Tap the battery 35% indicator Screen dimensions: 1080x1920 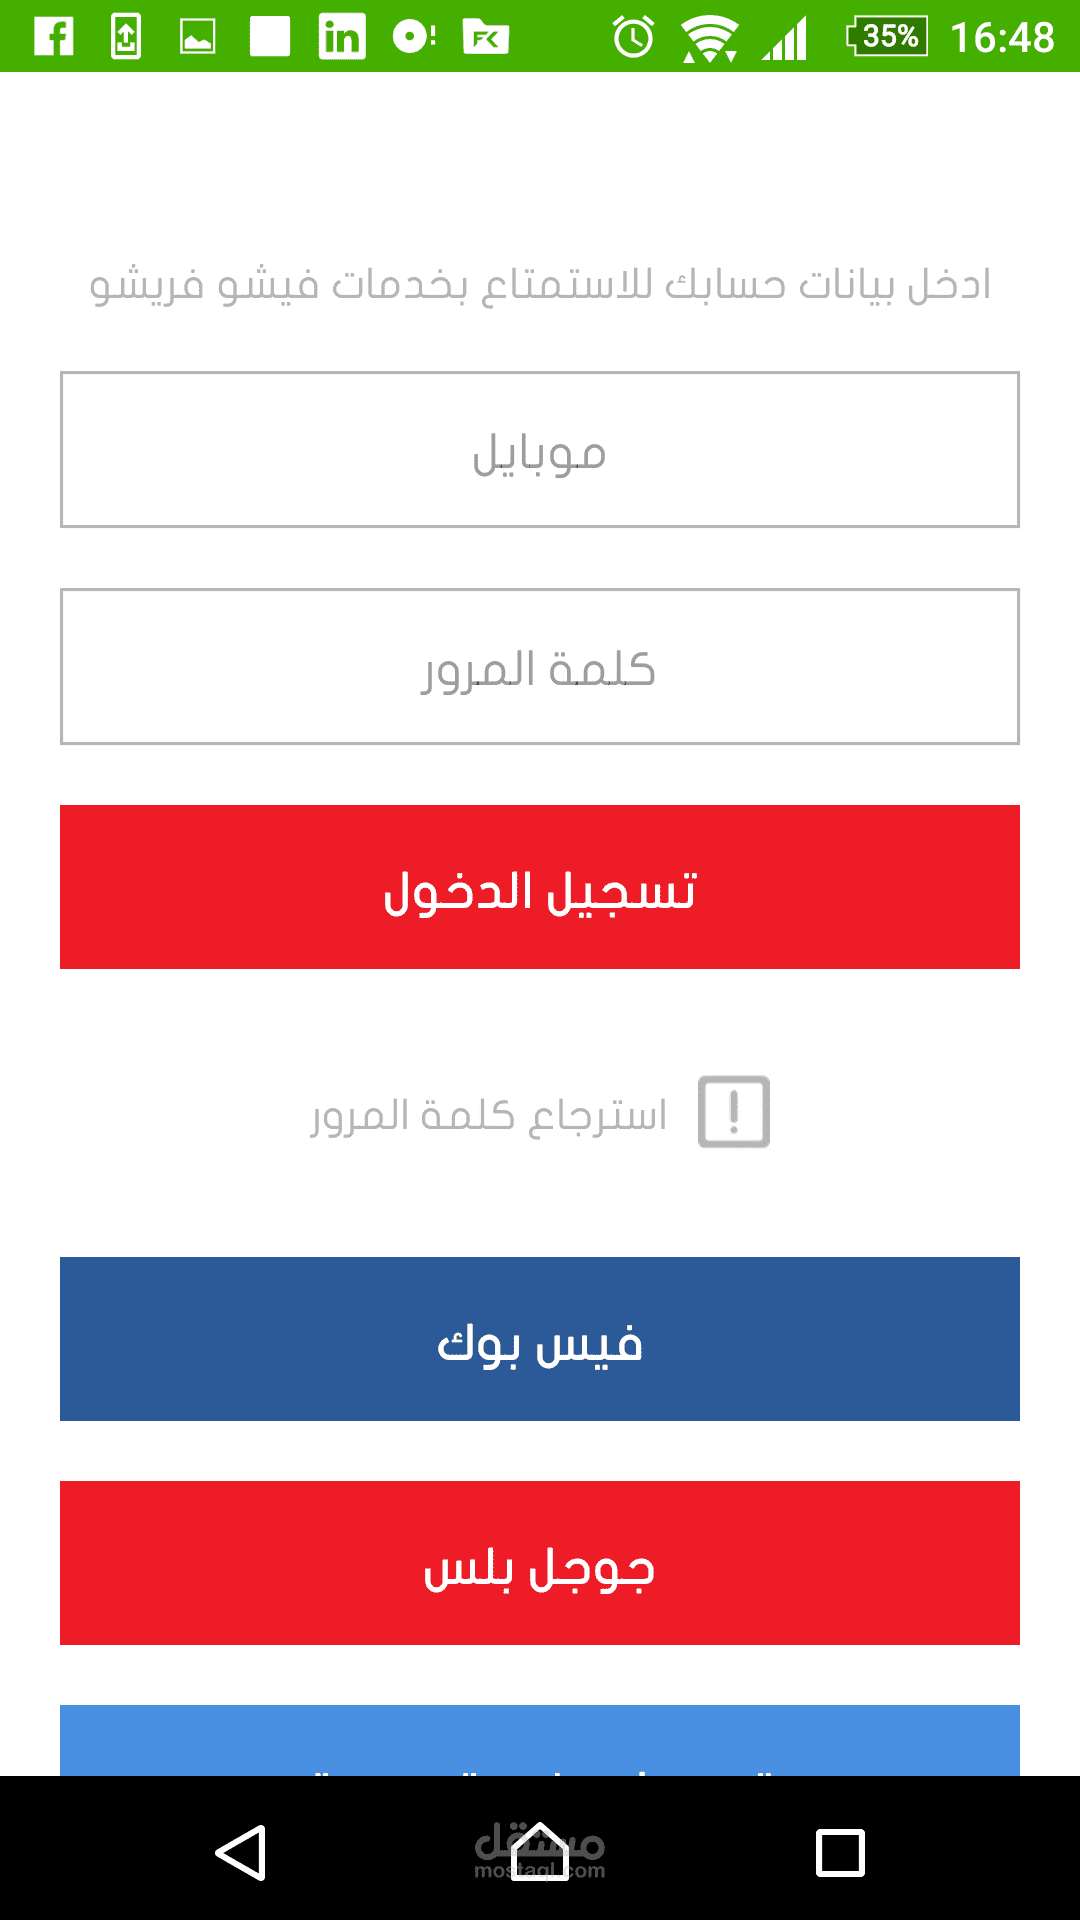887,37
